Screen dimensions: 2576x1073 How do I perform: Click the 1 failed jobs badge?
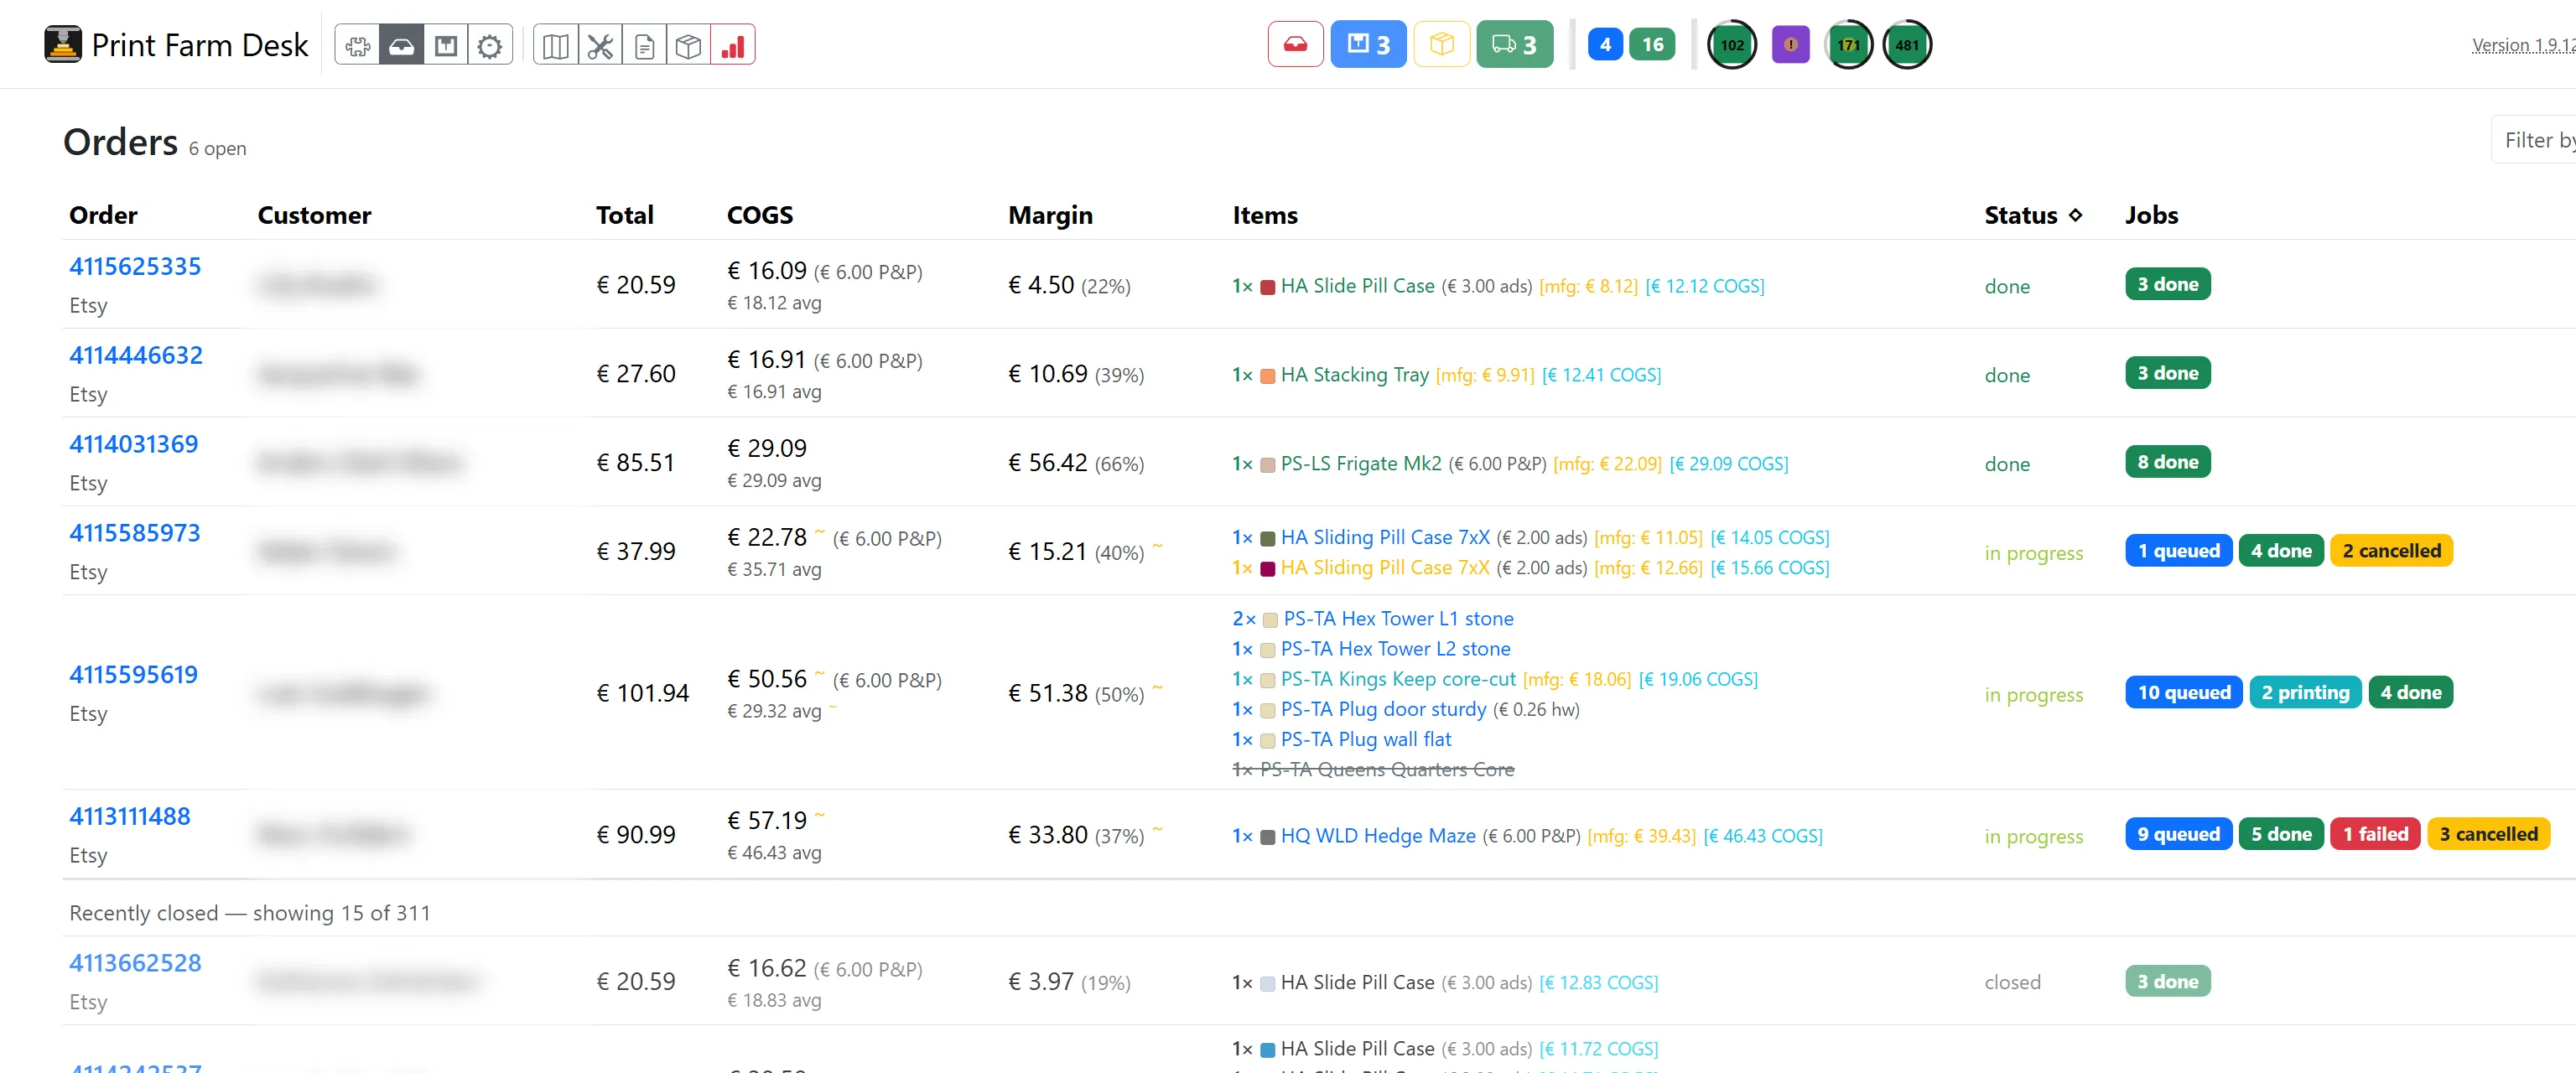point(2375,835)
